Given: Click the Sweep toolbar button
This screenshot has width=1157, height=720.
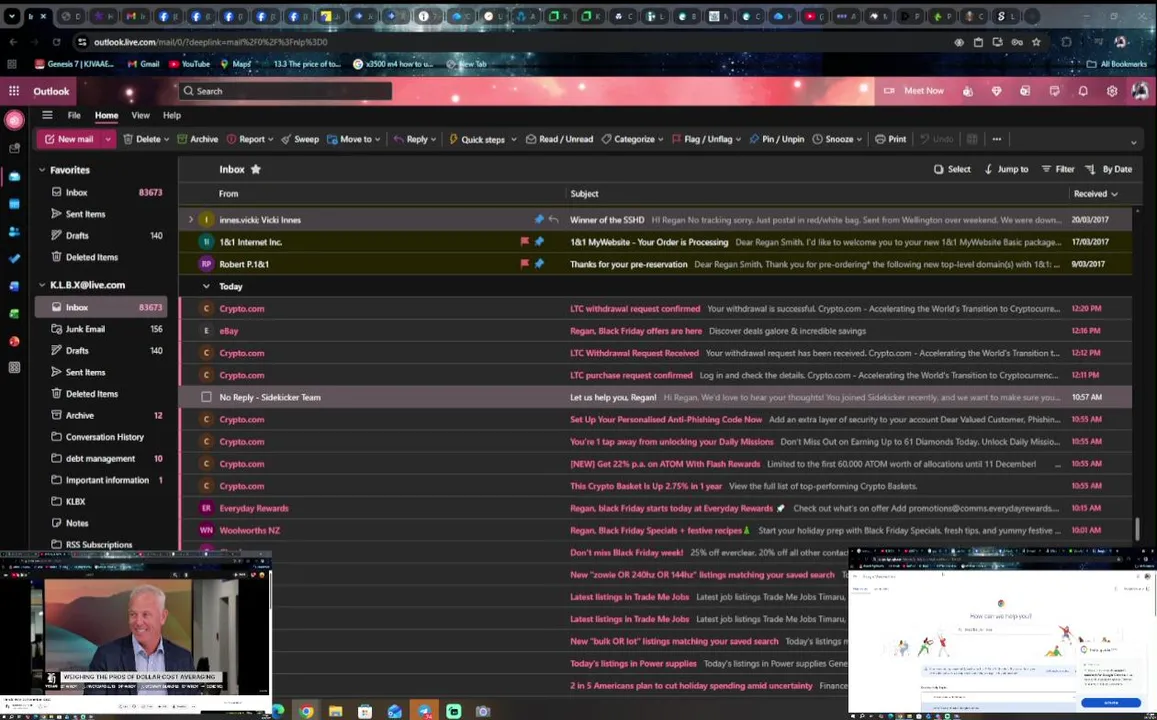Looking at the screenshot, I should click(x=300, y=139).
